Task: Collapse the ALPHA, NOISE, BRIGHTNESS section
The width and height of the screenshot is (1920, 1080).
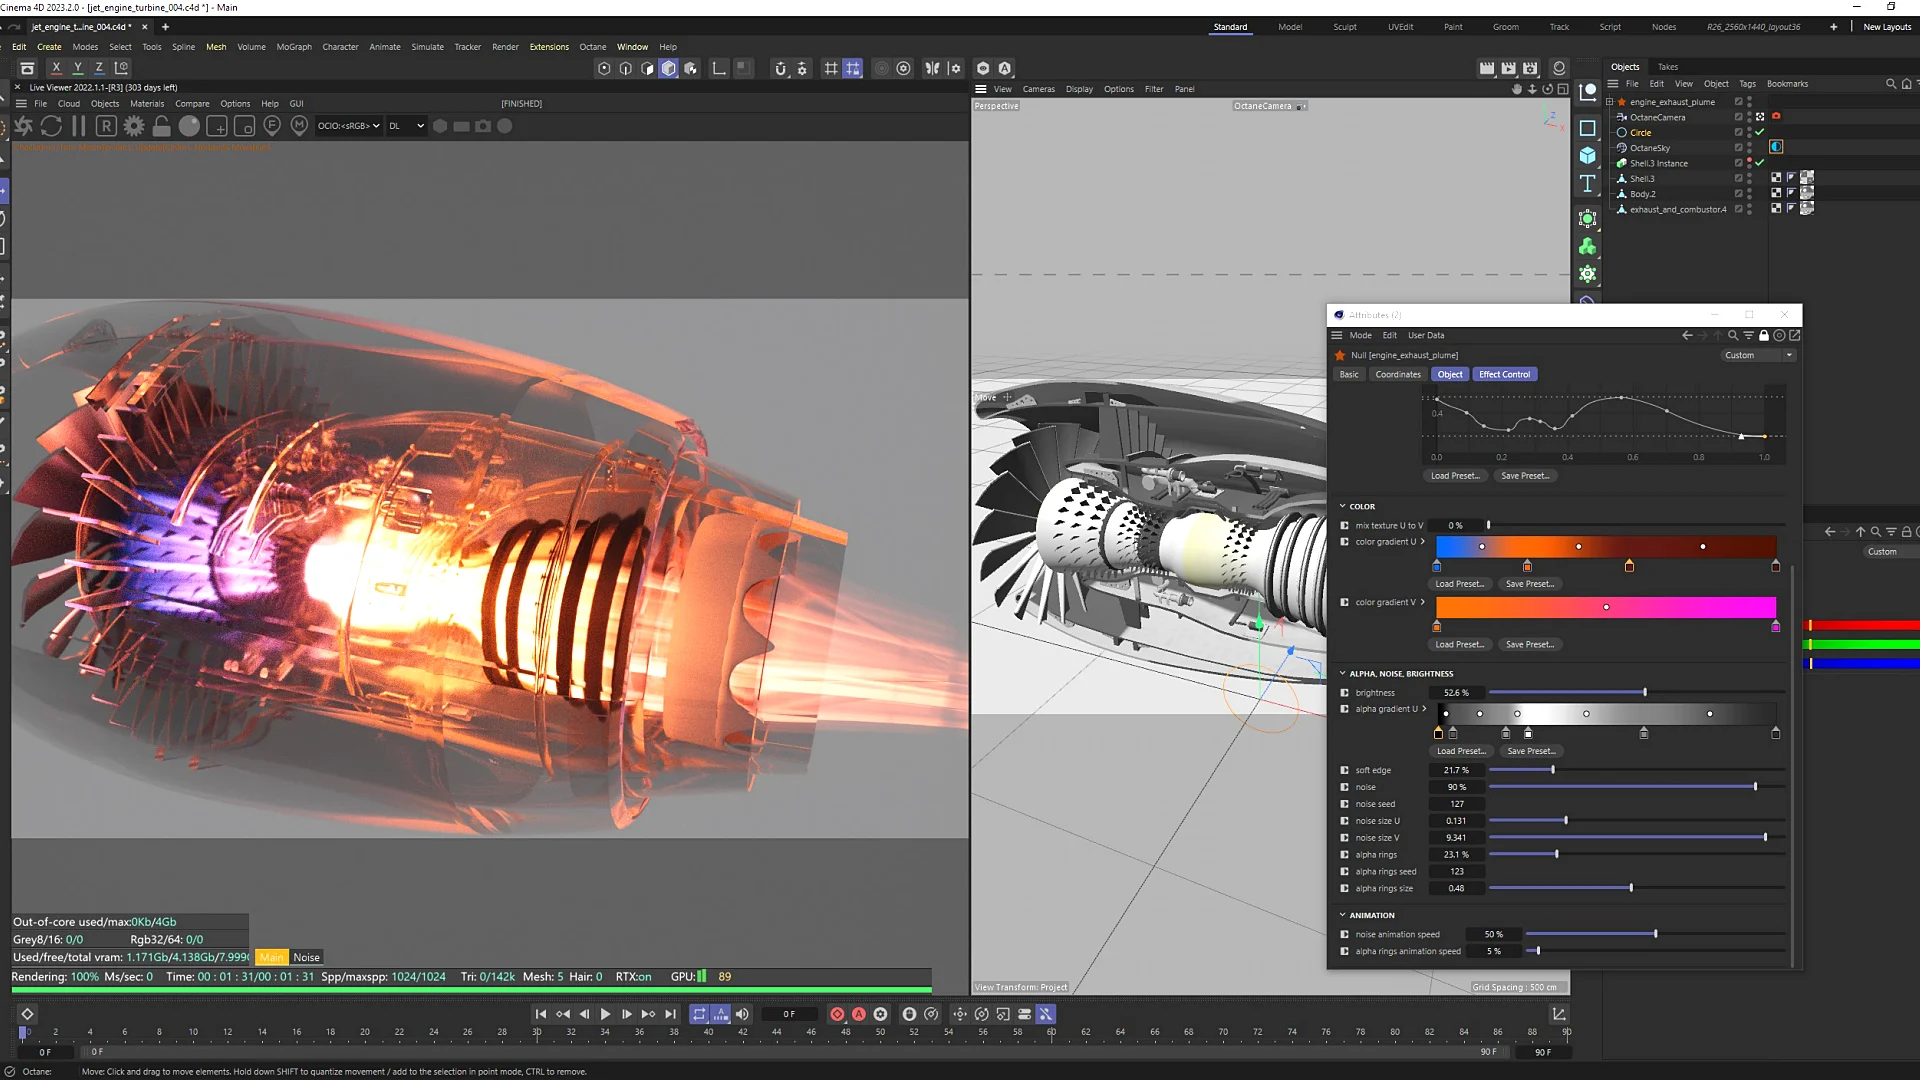Action: click(x=1343, y=673)
